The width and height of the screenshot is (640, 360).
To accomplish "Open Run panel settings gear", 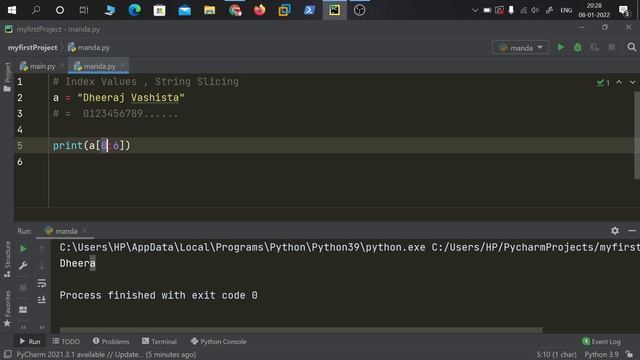I will click(615, 231).
